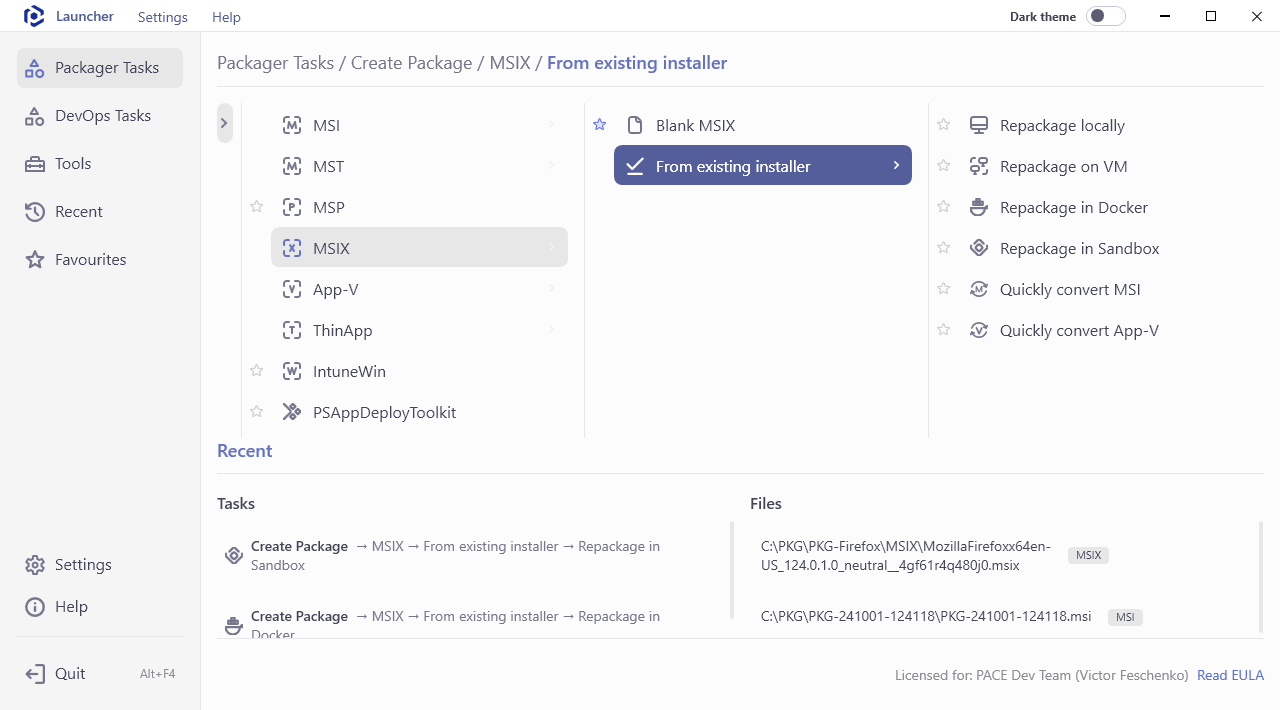Click the Quit exit icon
Viewport: 1280px width, 710px height.
pos(35,674)
